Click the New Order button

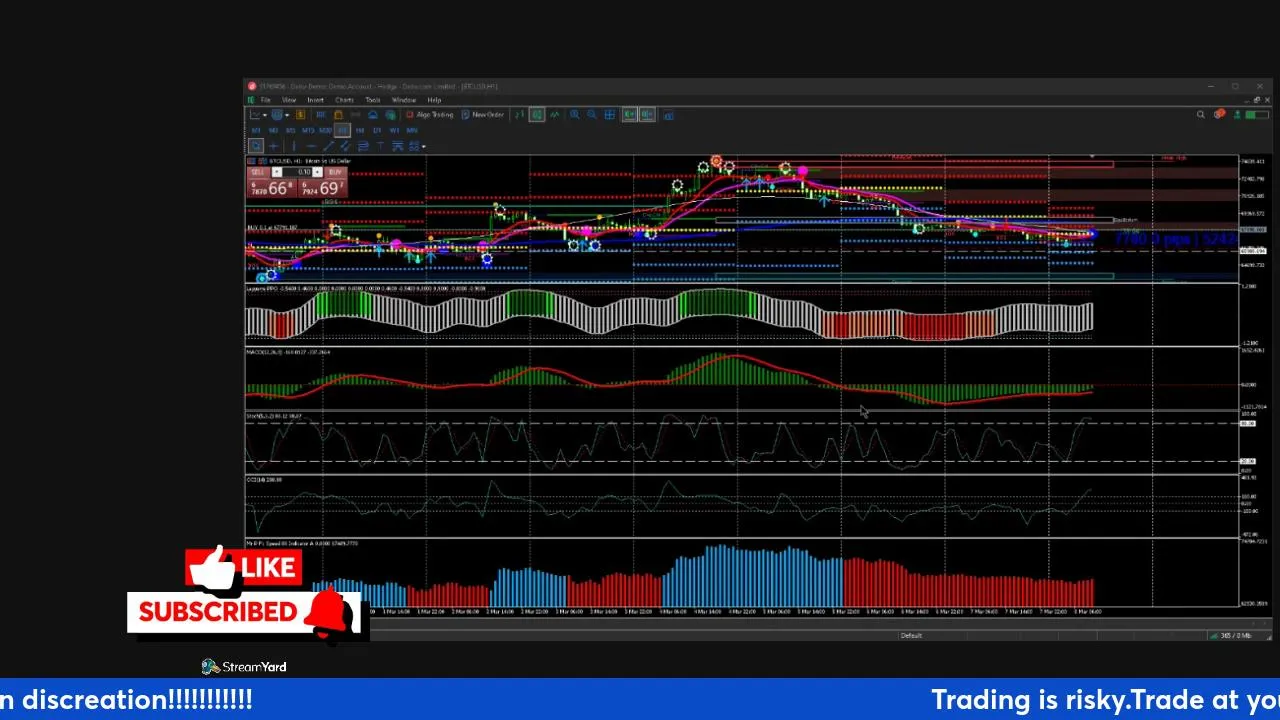tap(483, 115)
